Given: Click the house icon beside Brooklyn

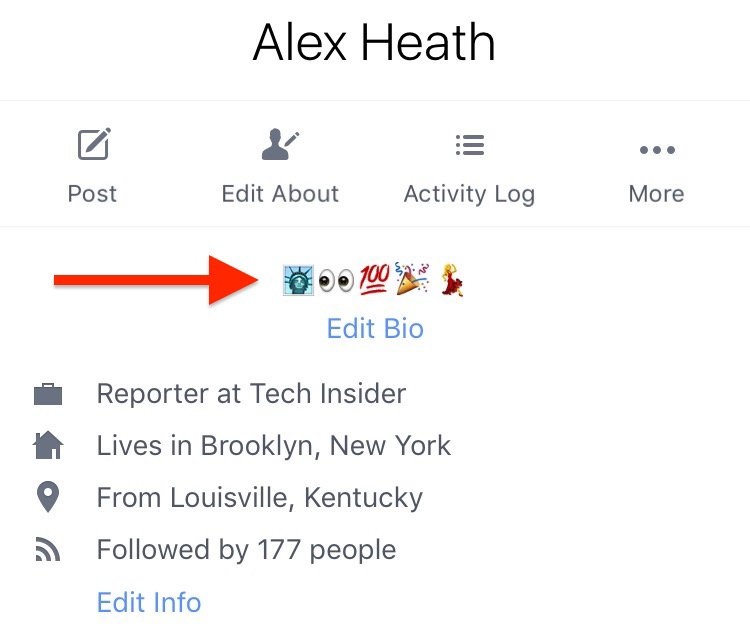Looking at the screenshot, I should (48, 445).
